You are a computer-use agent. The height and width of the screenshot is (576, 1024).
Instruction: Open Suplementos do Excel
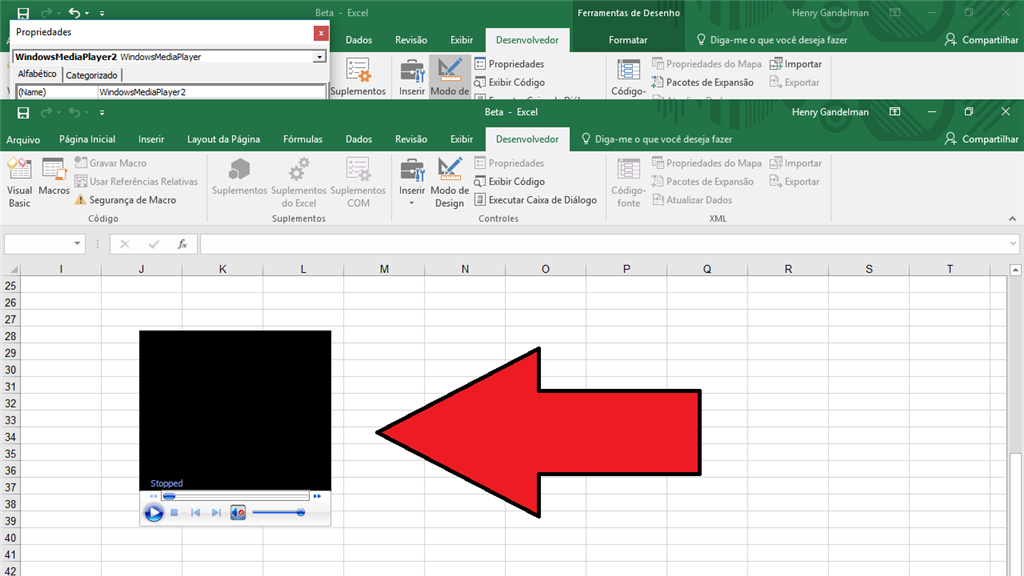298,183
